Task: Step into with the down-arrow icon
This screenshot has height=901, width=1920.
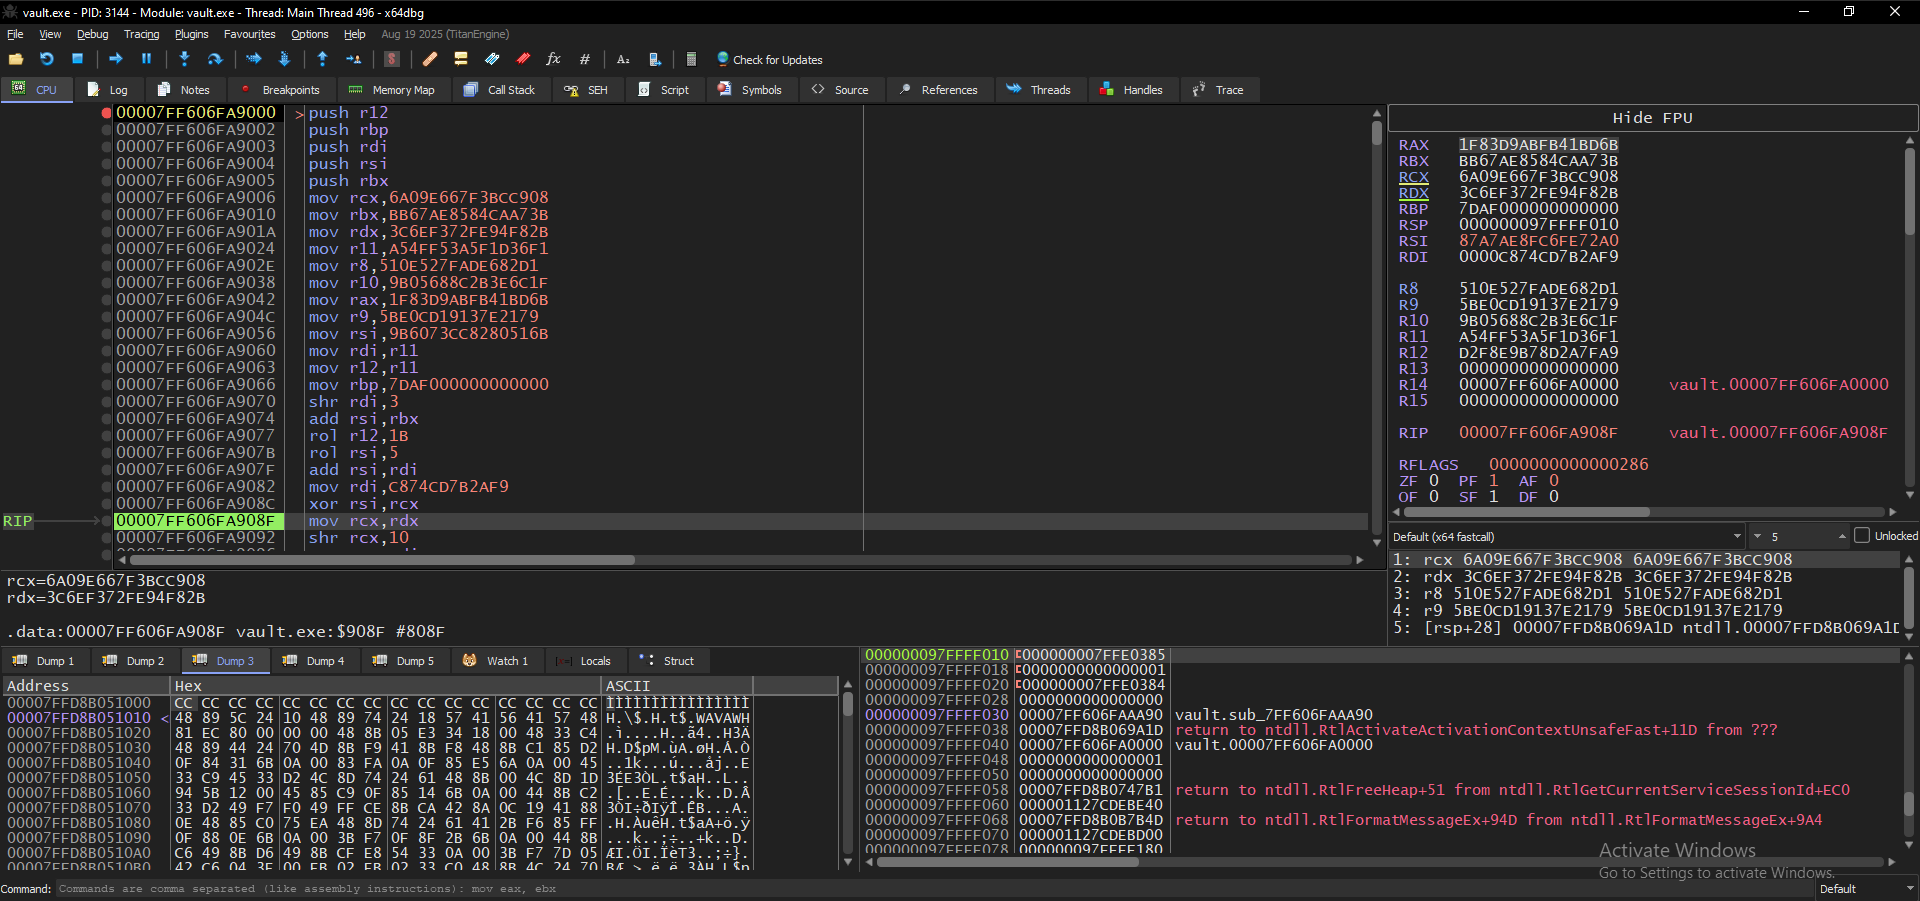Action: click(184, 59)
